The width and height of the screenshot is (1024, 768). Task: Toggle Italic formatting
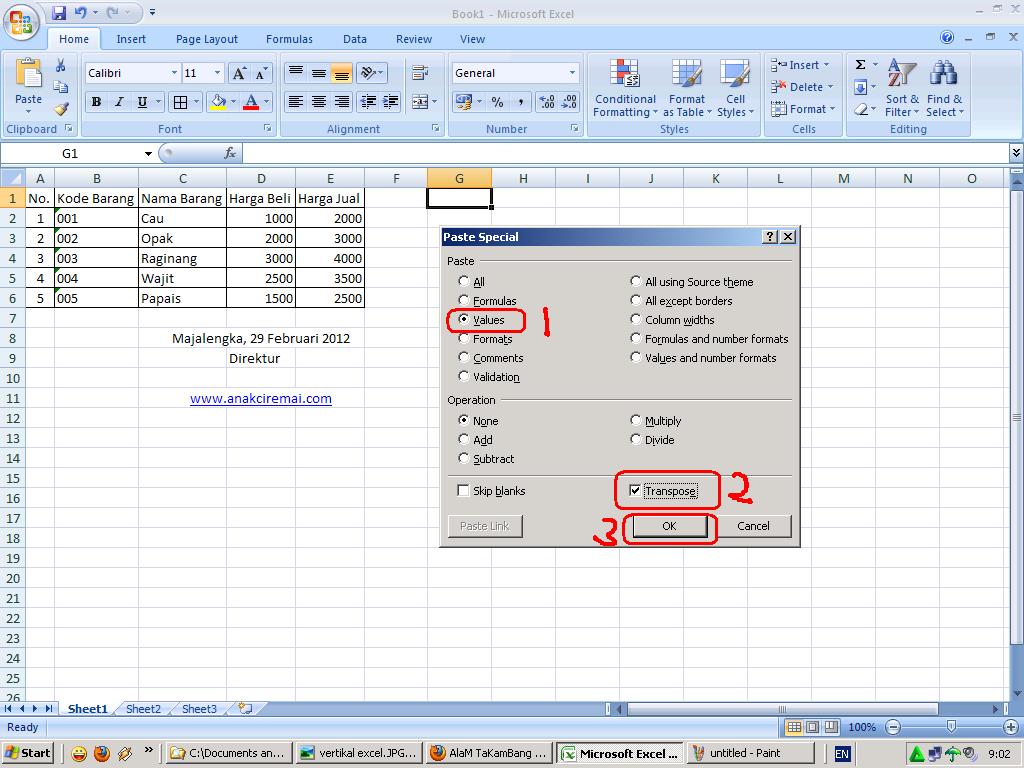119,102
